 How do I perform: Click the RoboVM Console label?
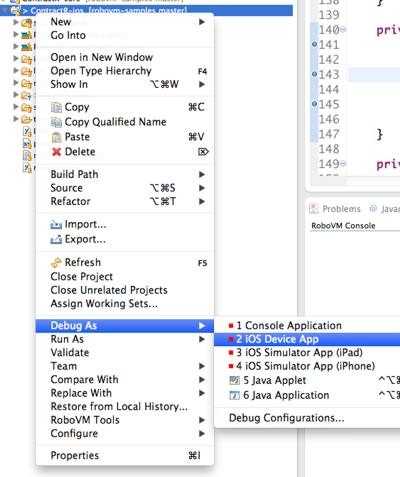[x=343, y=226]
